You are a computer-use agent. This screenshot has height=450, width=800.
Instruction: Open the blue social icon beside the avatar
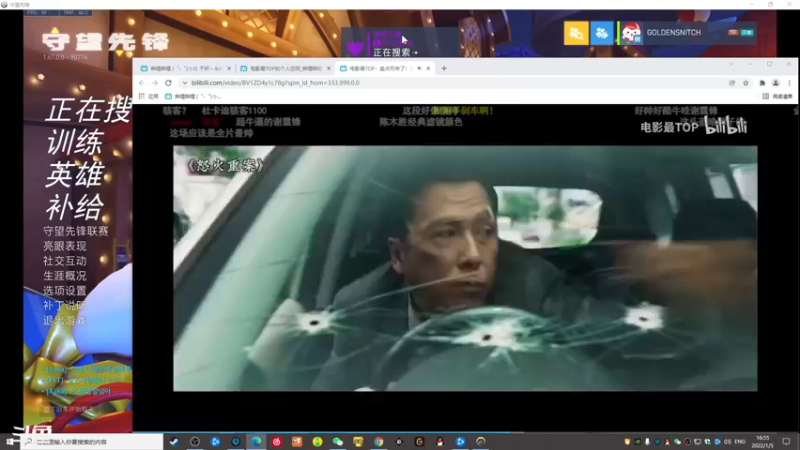tap(602, 33)
